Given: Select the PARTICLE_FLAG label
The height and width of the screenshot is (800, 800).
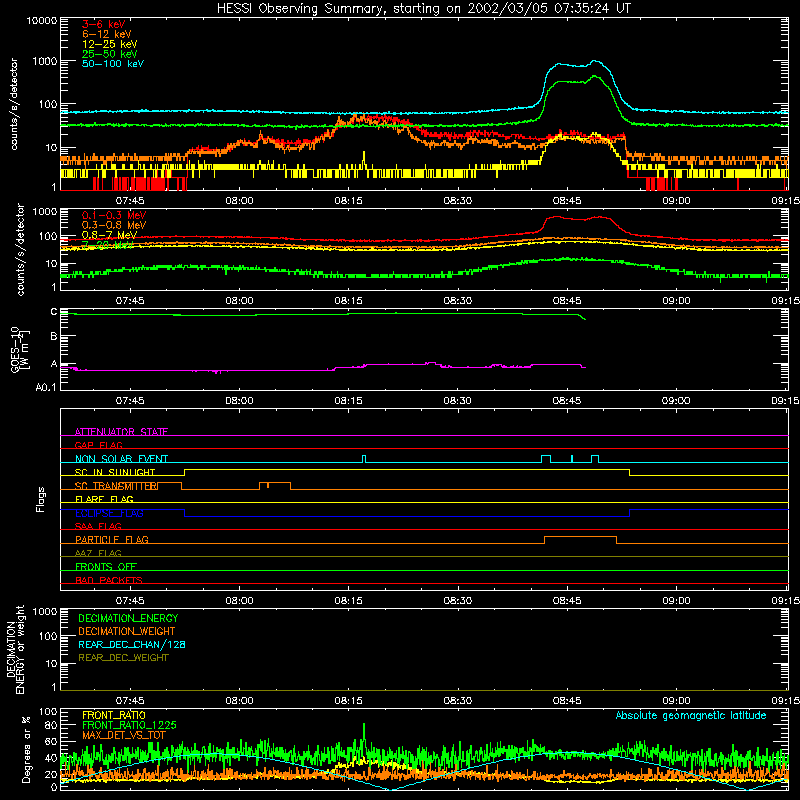Looking at the screenshot, I should pos(112,539).
